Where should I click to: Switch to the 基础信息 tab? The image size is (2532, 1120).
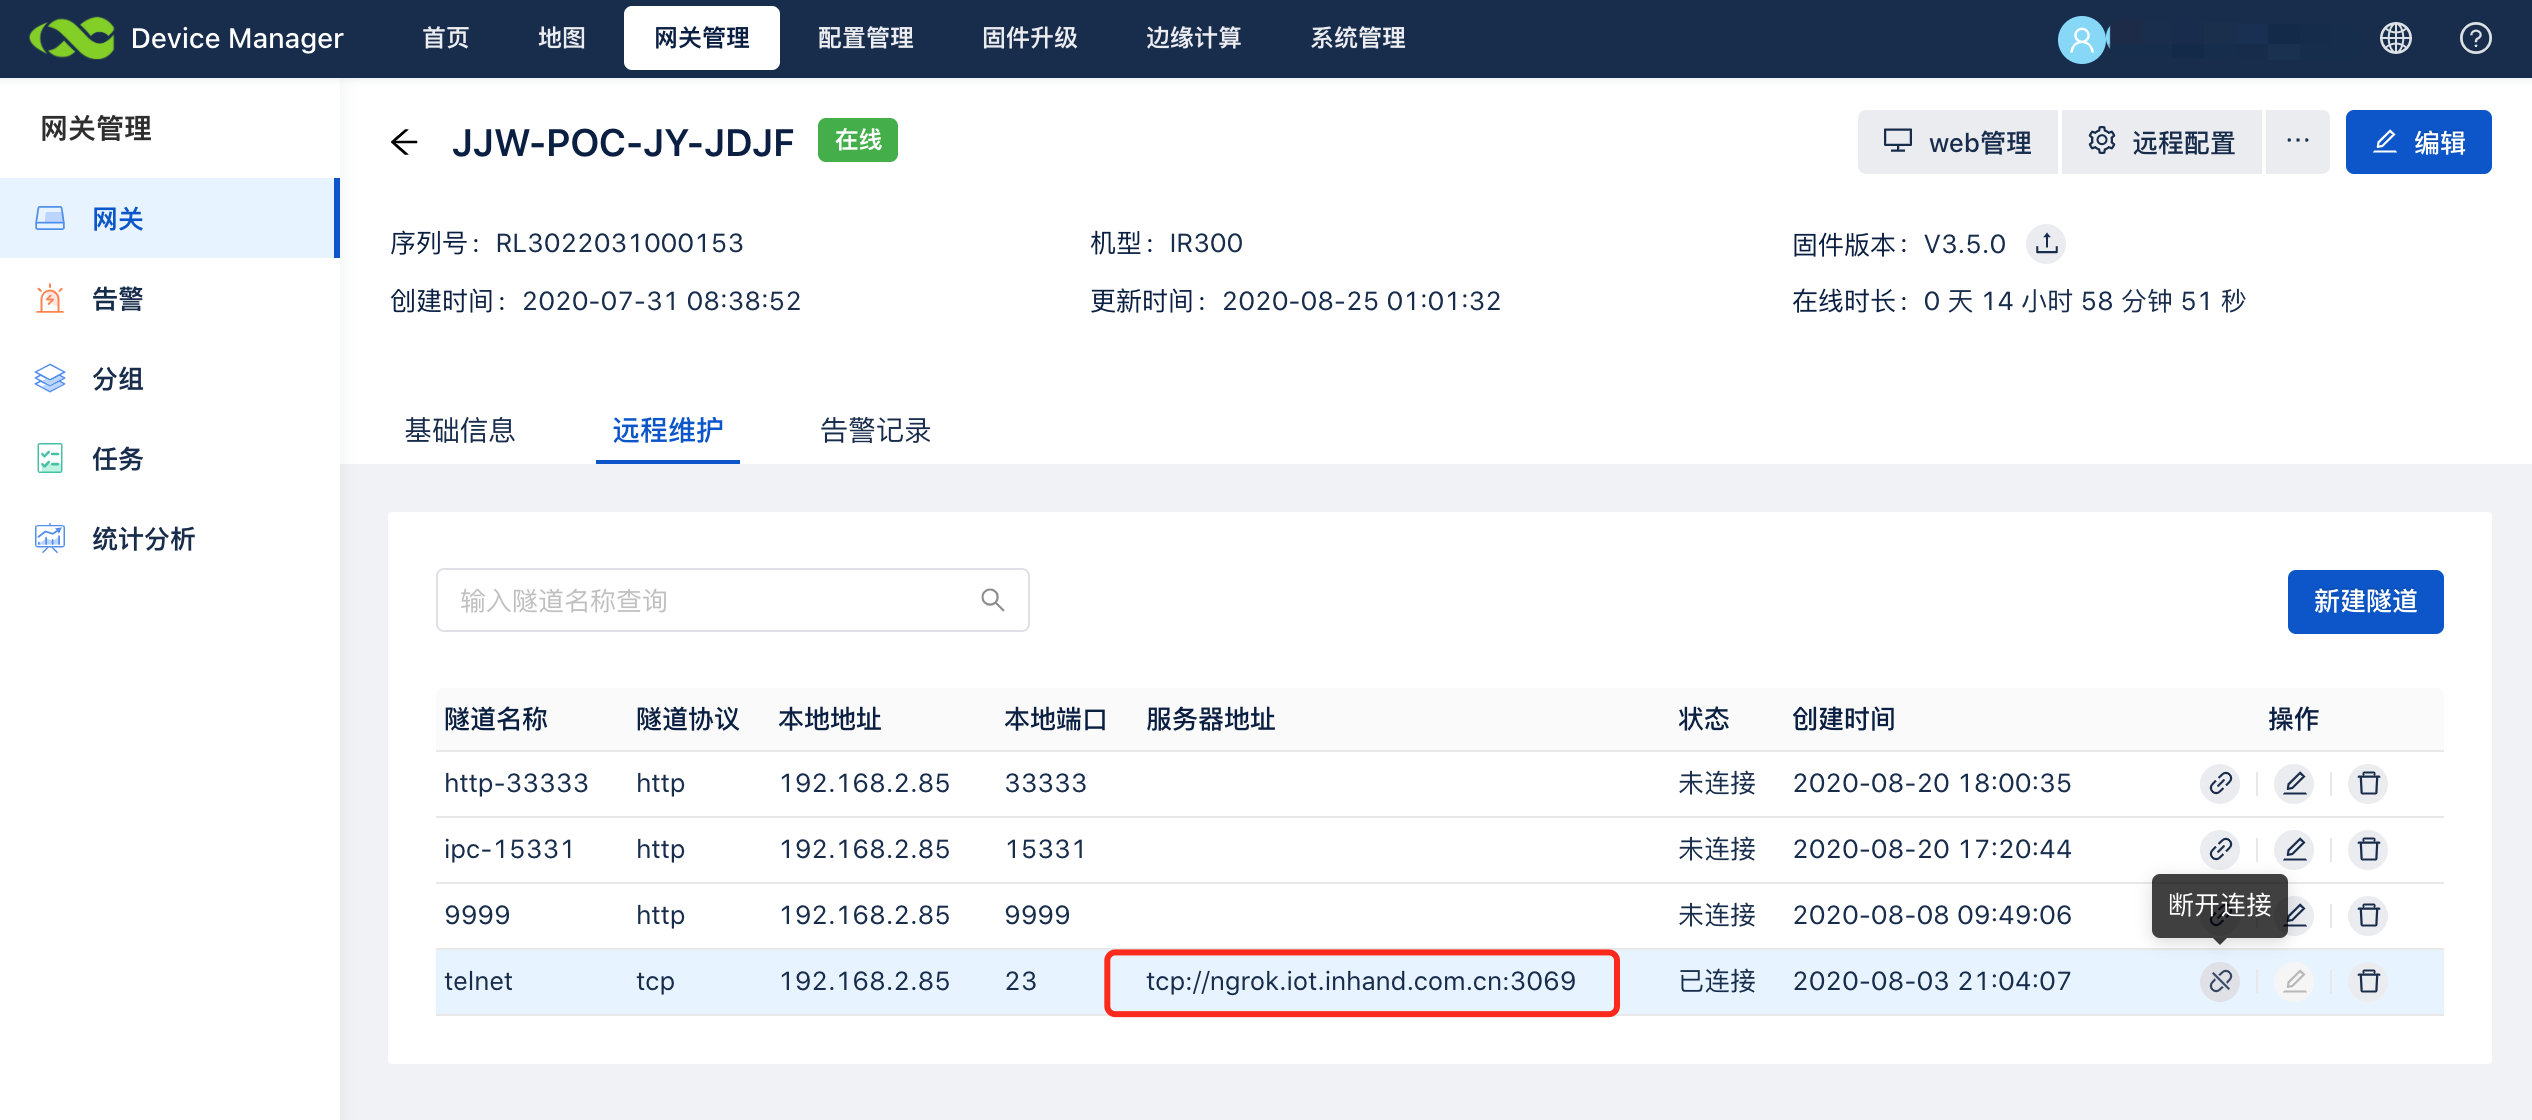[x=459, y=430]
